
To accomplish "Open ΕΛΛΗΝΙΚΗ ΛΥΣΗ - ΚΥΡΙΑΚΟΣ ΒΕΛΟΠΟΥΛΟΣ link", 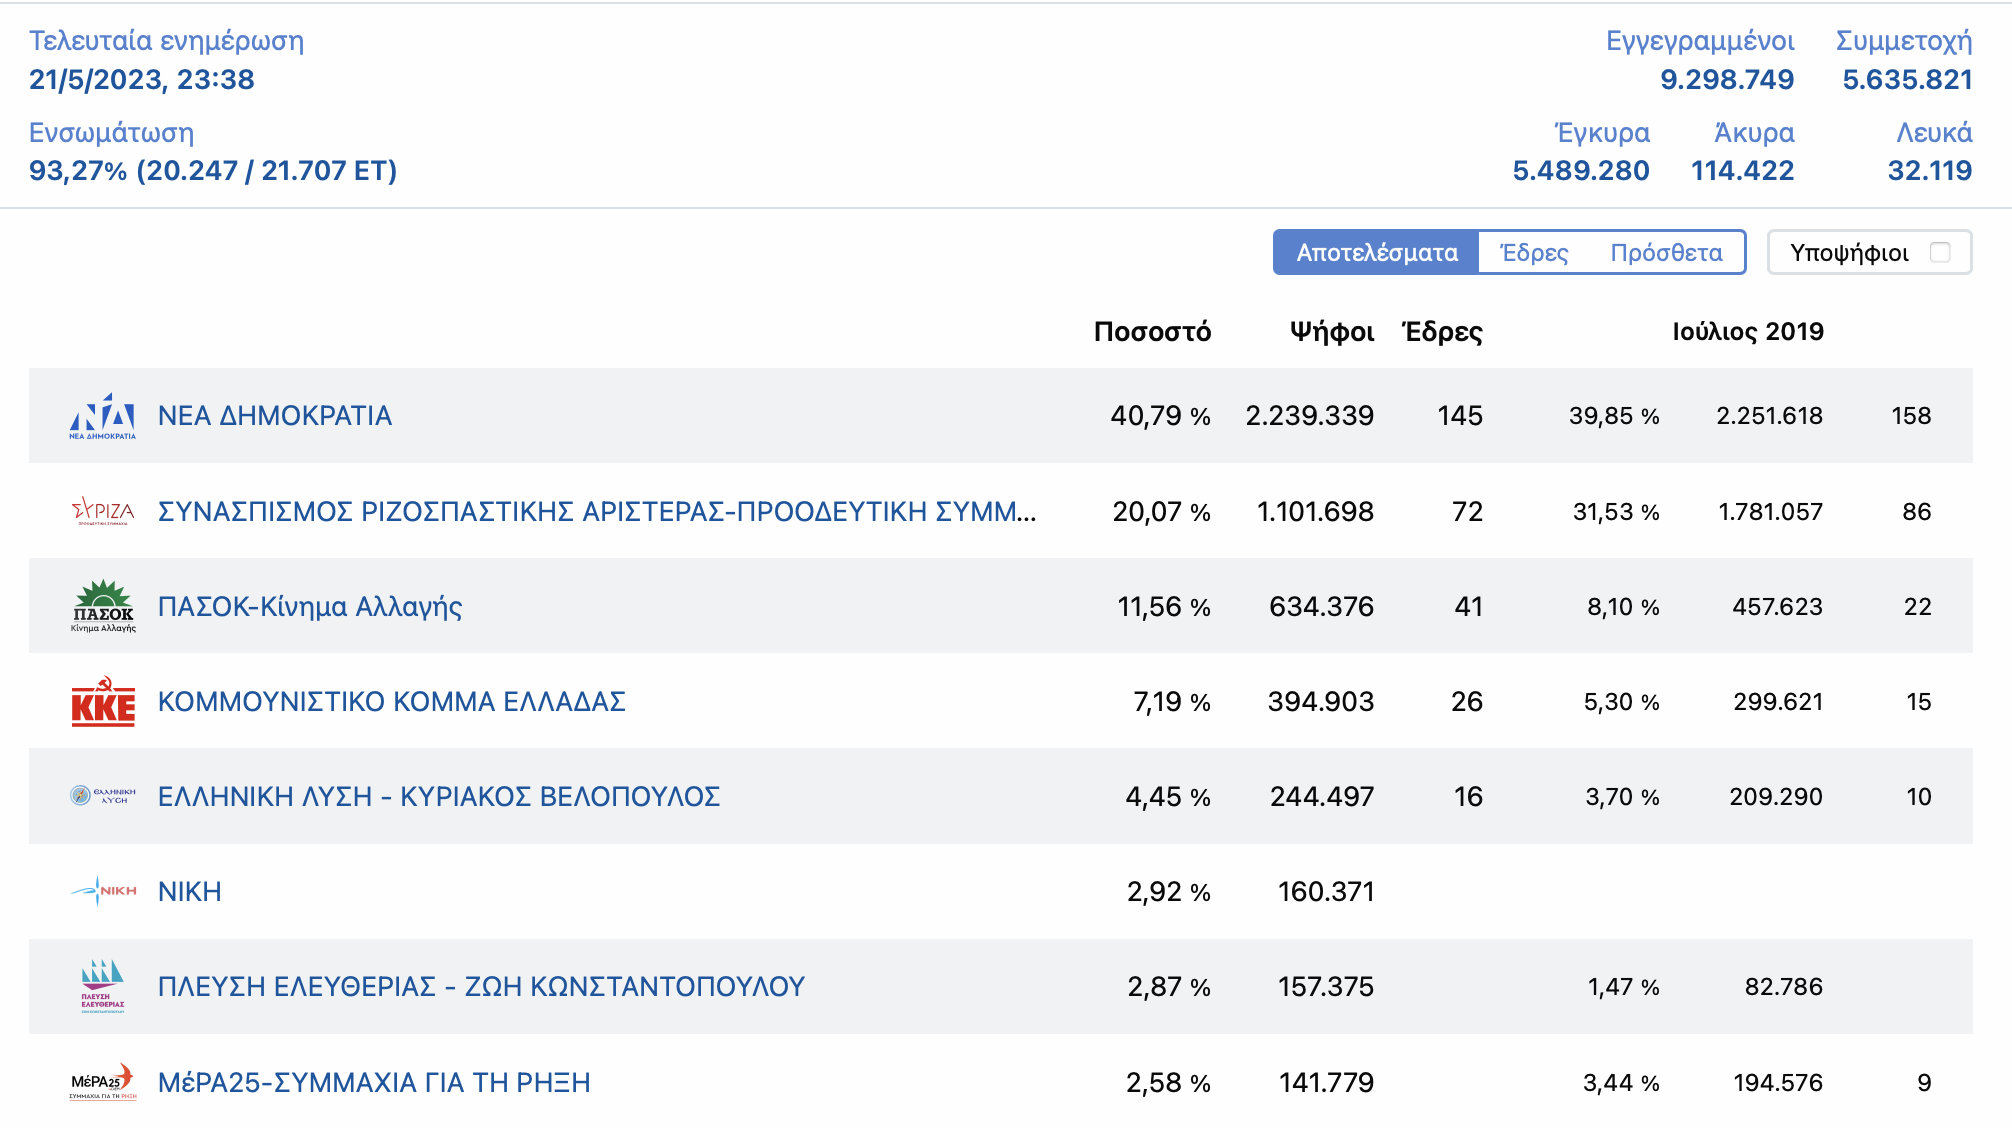I will 439,796.
